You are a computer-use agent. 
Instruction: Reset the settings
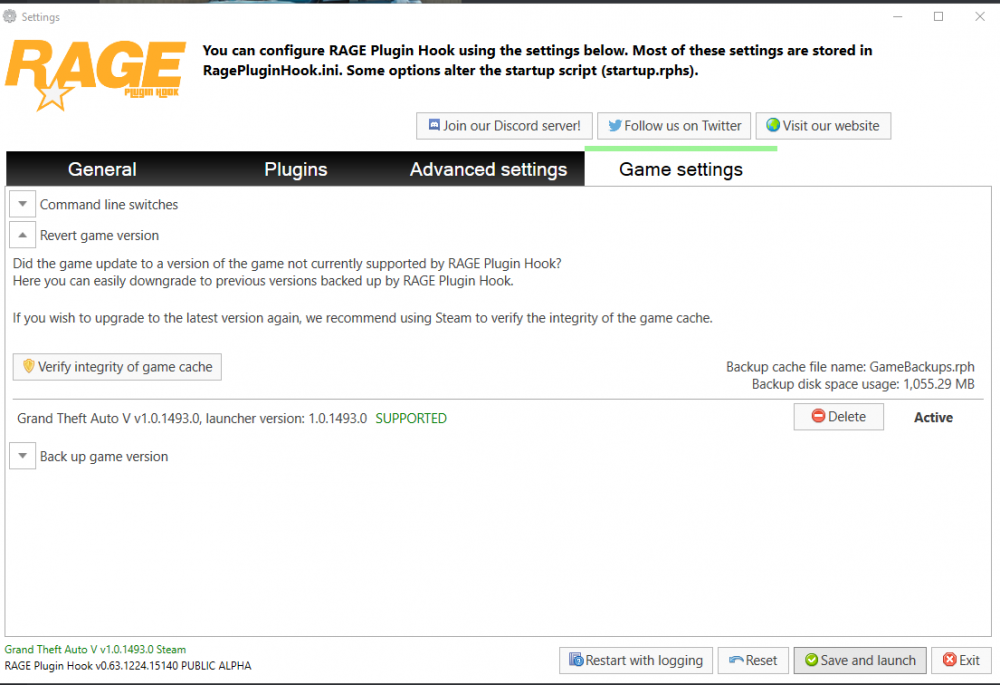pyautogui.click(x=753, y=660)
